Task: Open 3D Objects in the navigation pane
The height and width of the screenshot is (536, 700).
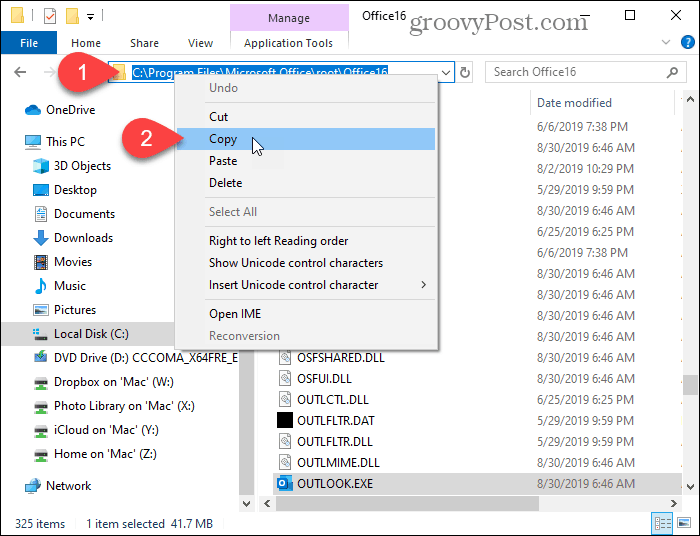Action: tap(82, 166)
